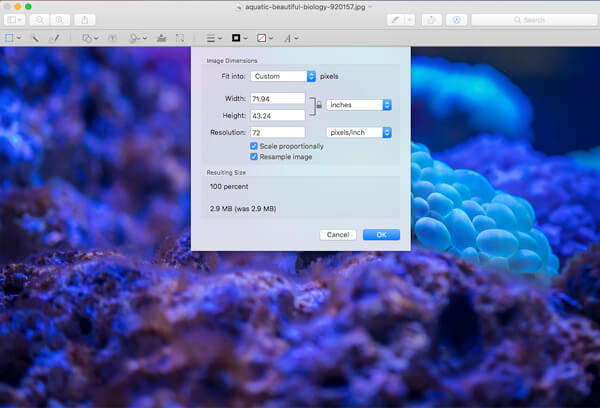
Task: Confirm resize with the OK button
Action: click(381, 235)
